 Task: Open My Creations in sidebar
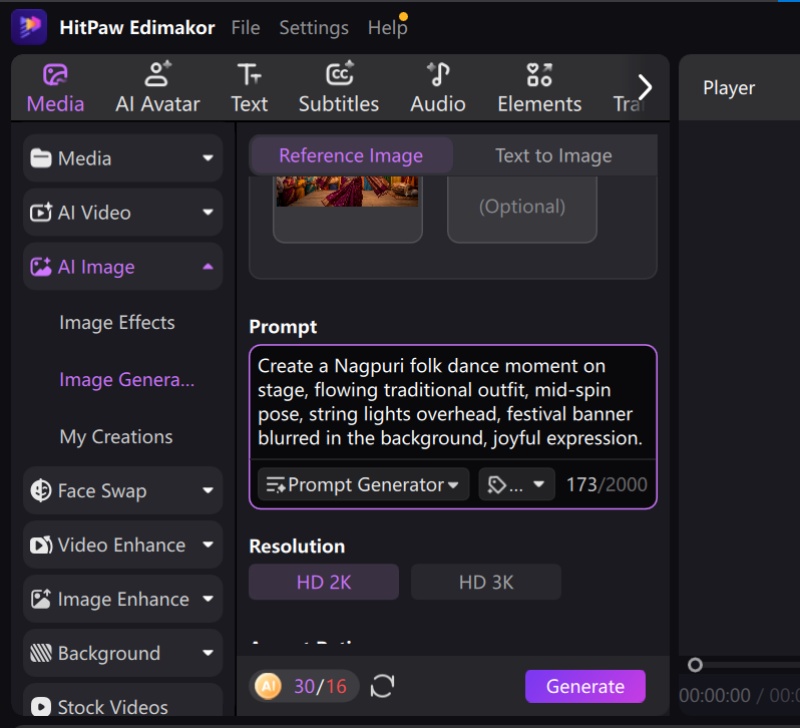click(x=116, y=437)
